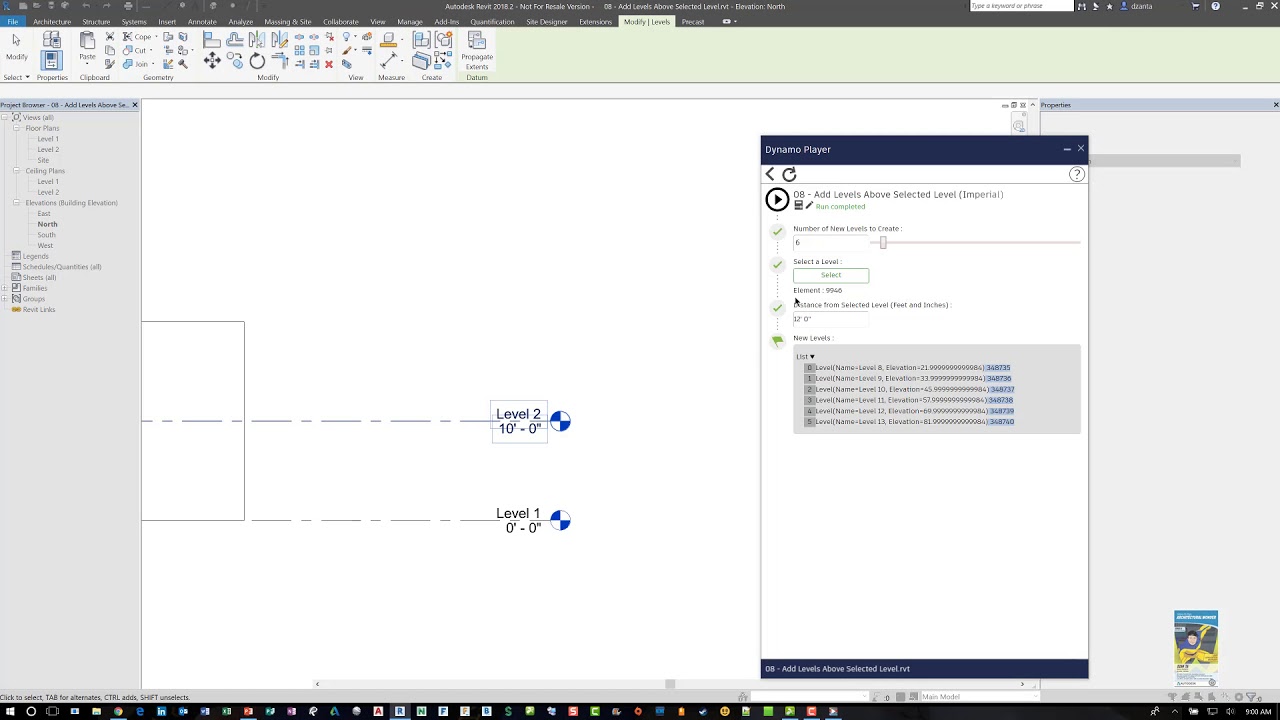Open the South elevation in Project Browser
This screenshot has width=1280, height=720.
[46, 235]
